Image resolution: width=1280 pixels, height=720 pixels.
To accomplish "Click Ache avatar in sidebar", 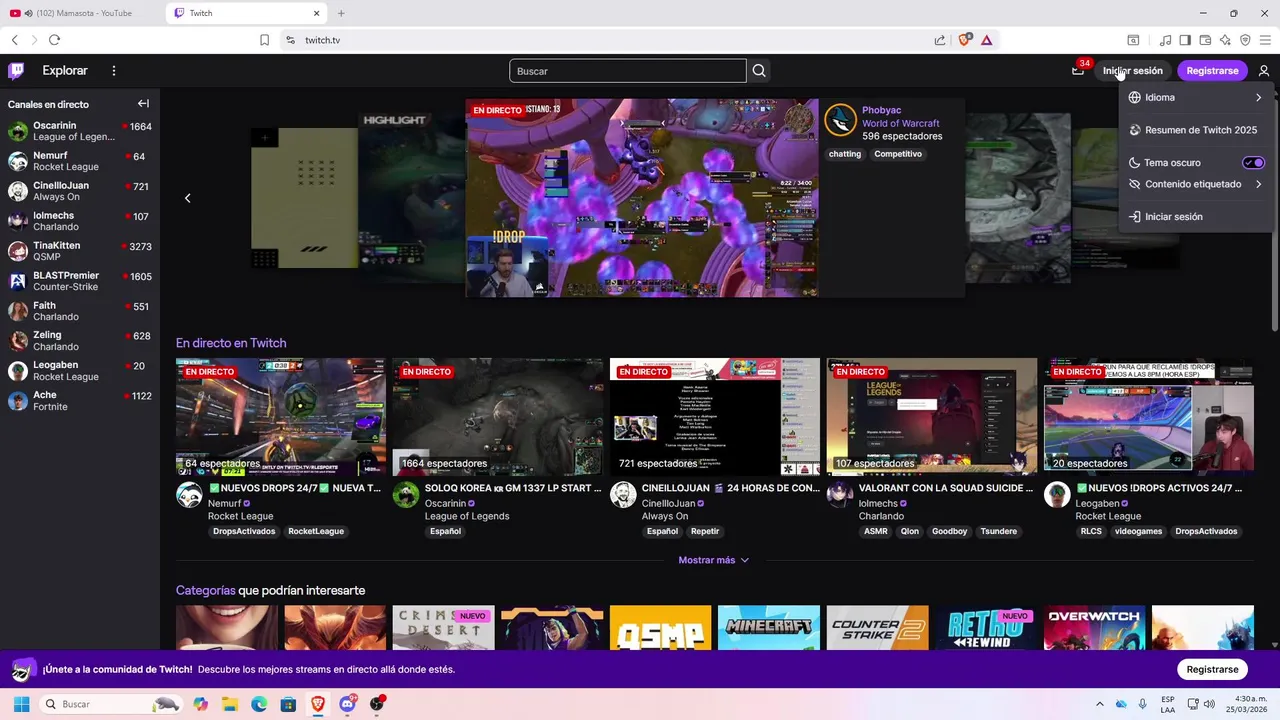I will (x=18, y=401).
